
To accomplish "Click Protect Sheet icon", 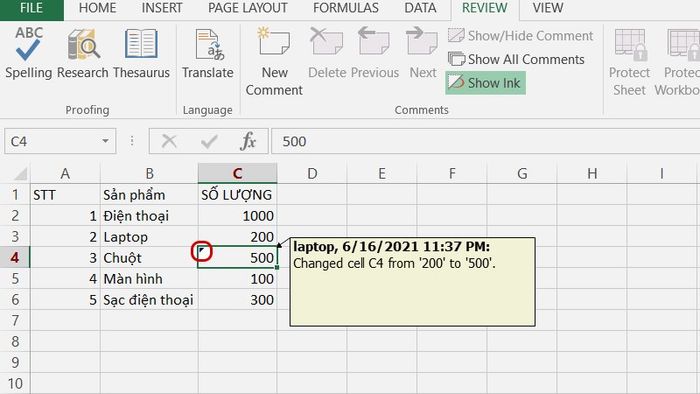I will click(x=629, y=45).
